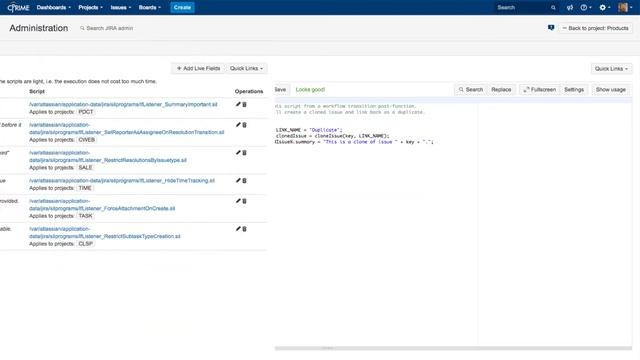Click the editor horizontal scrollbar
The image size is (640, 360).
click(453, 348)
